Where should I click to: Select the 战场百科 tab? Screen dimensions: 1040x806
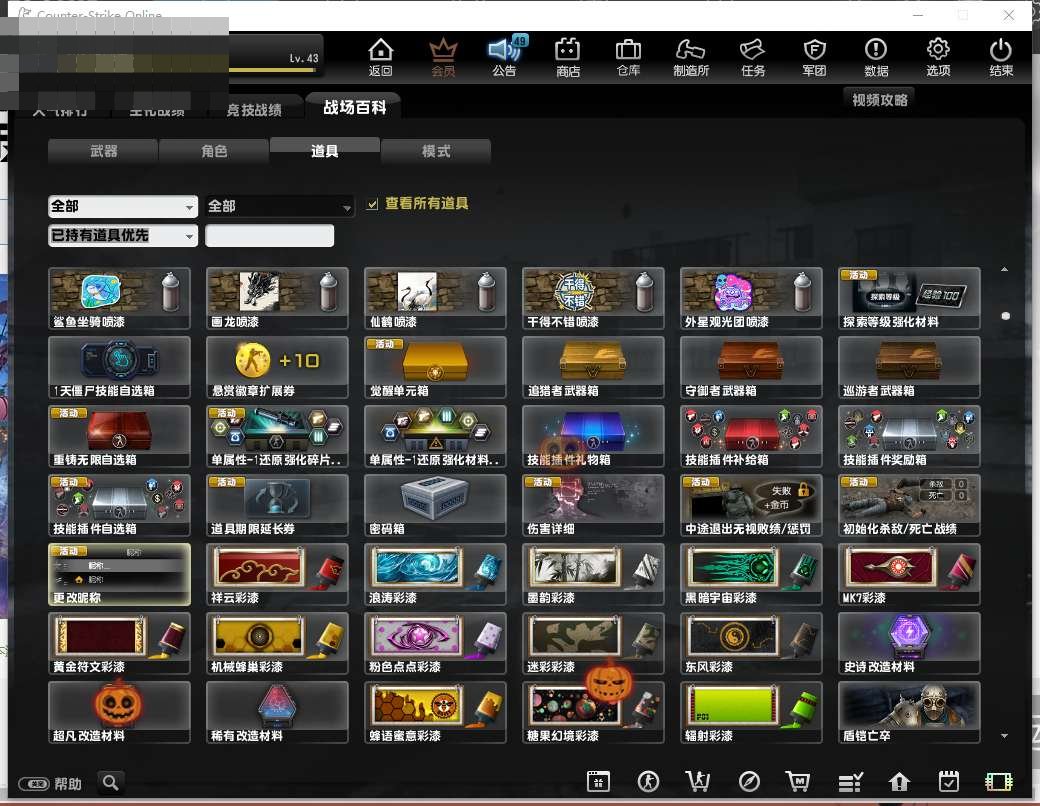point(354,107)
